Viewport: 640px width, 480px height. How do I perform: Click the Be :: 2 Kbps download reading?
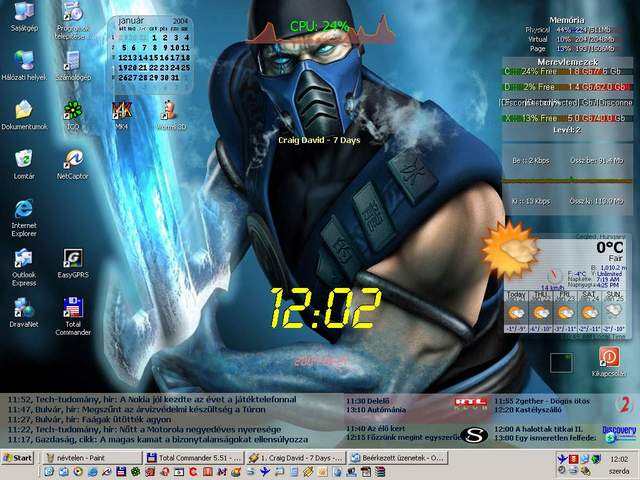point(531,161)
